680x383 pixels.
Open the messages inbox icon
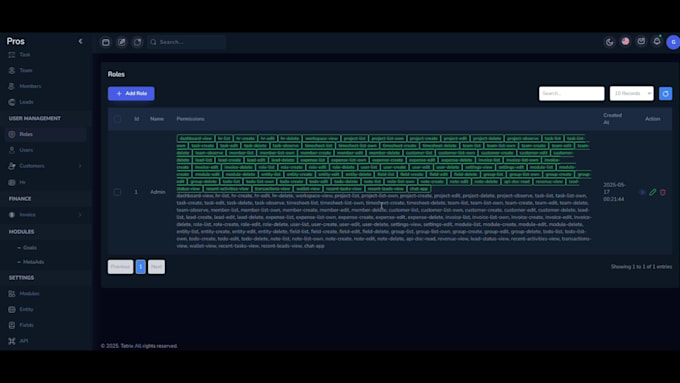(x=641, y=41)
